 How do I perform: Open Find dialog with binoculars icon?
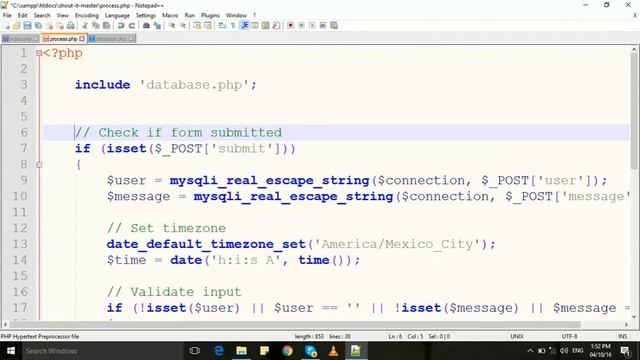[x=146, y=25]
